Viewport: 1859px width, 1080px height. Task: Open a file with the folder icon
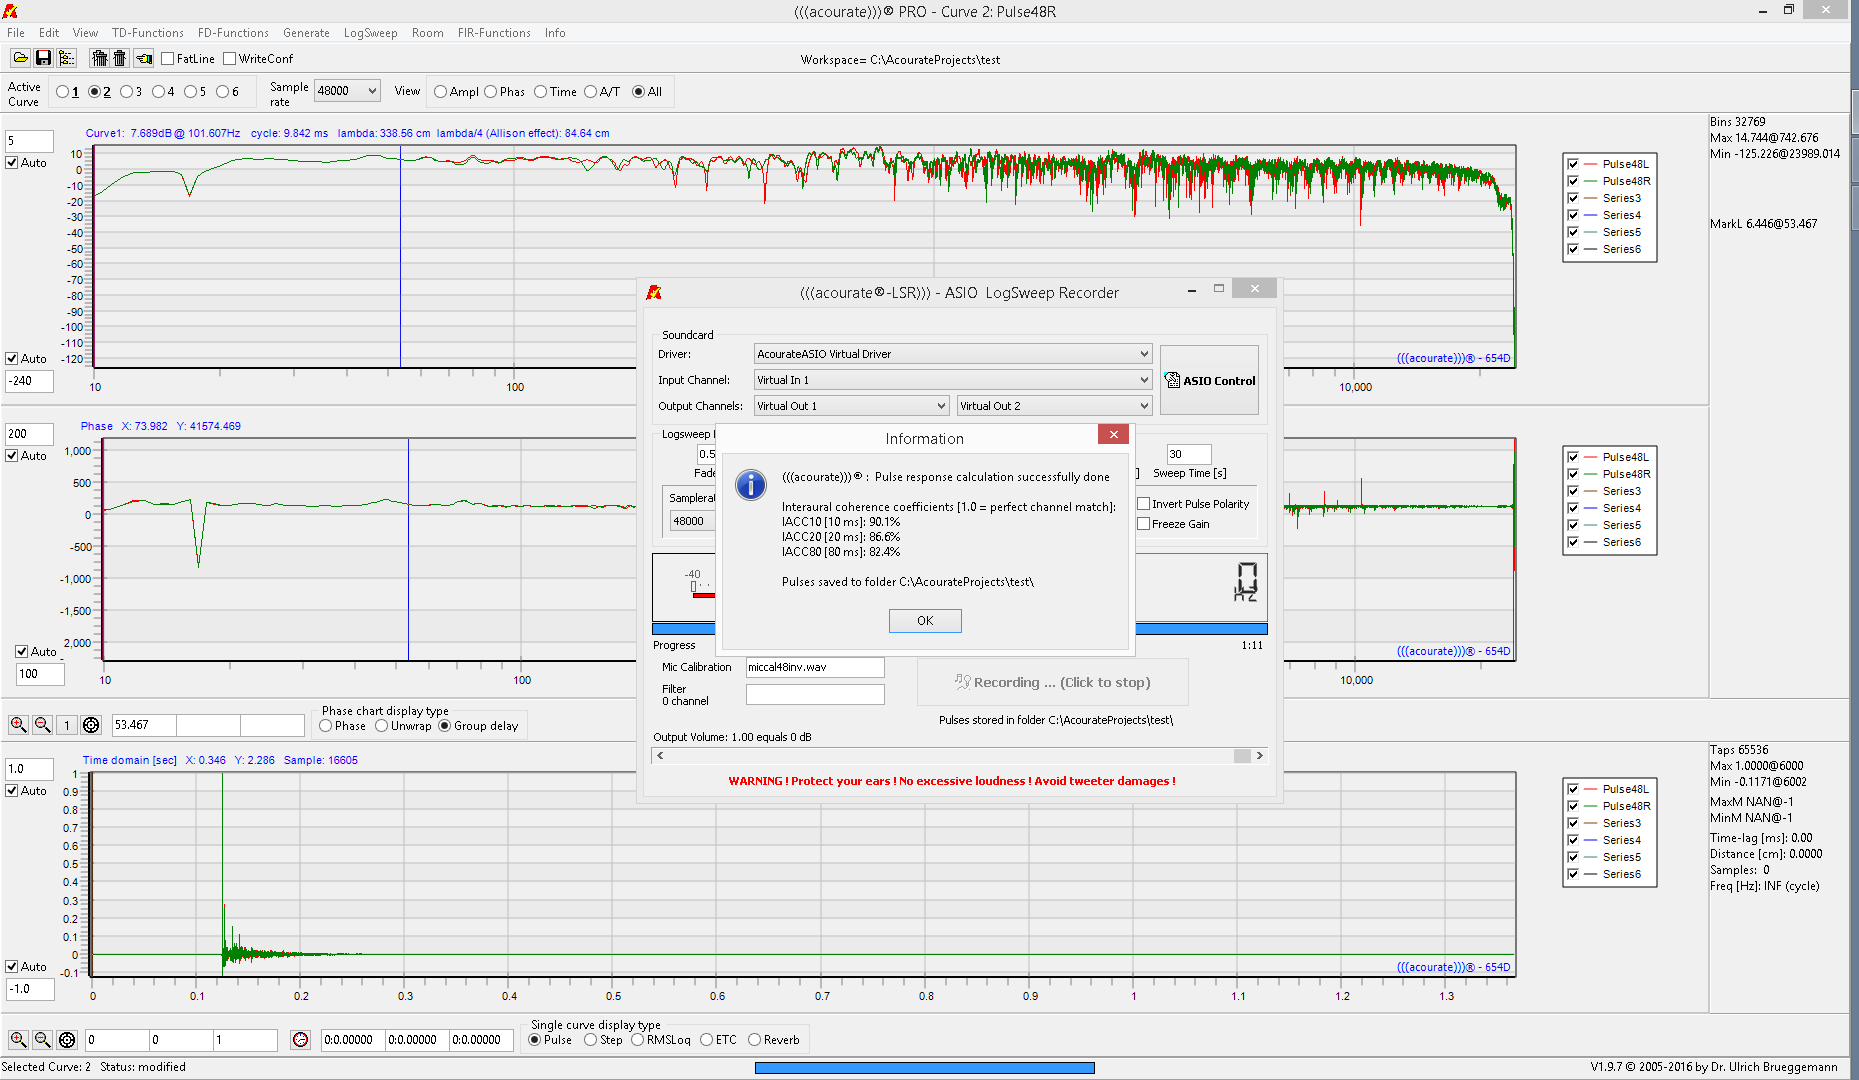[20, 58]
